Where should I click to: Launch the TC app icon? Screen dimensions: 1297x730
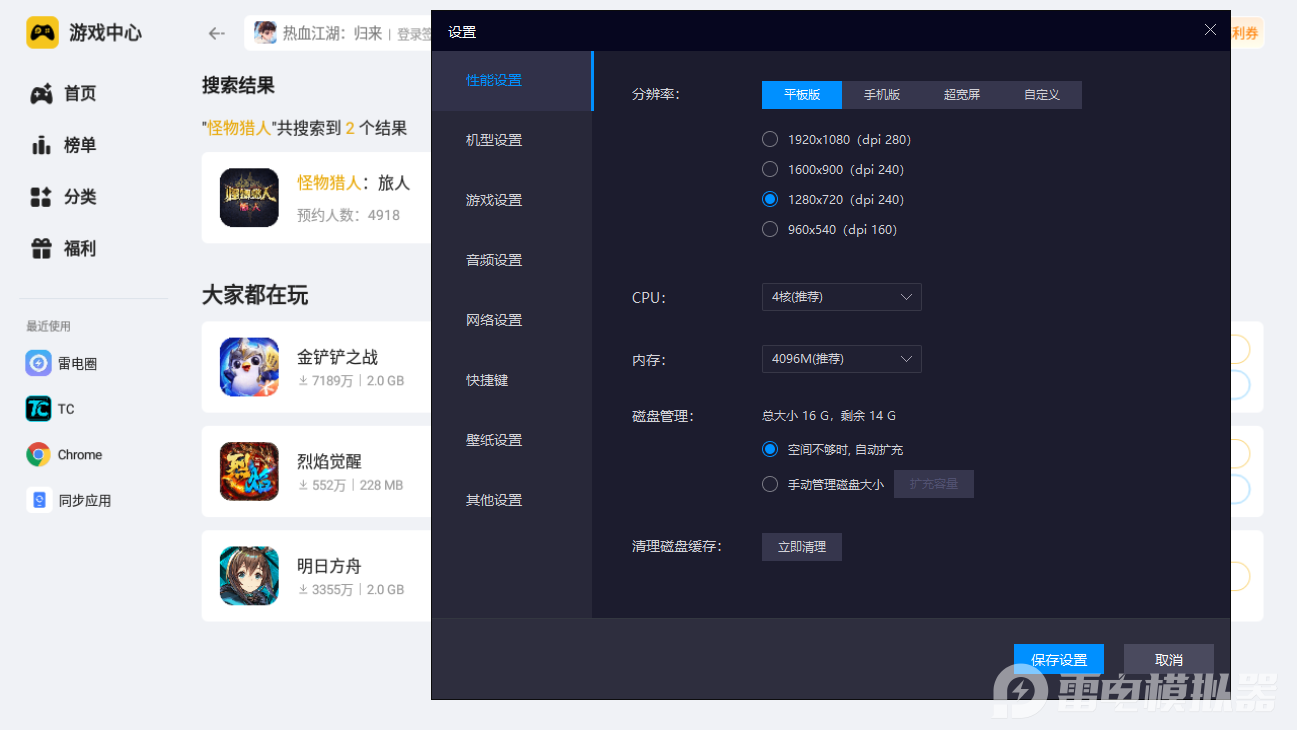point(39,409)
